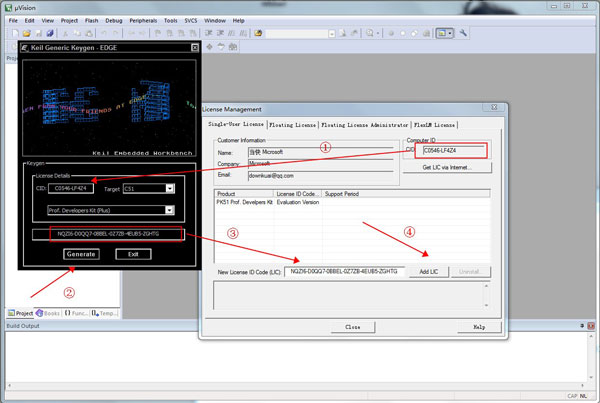Viewport: 600px width, 403px height.
Task: Select the Project panel tab
Action: point(20,313)
